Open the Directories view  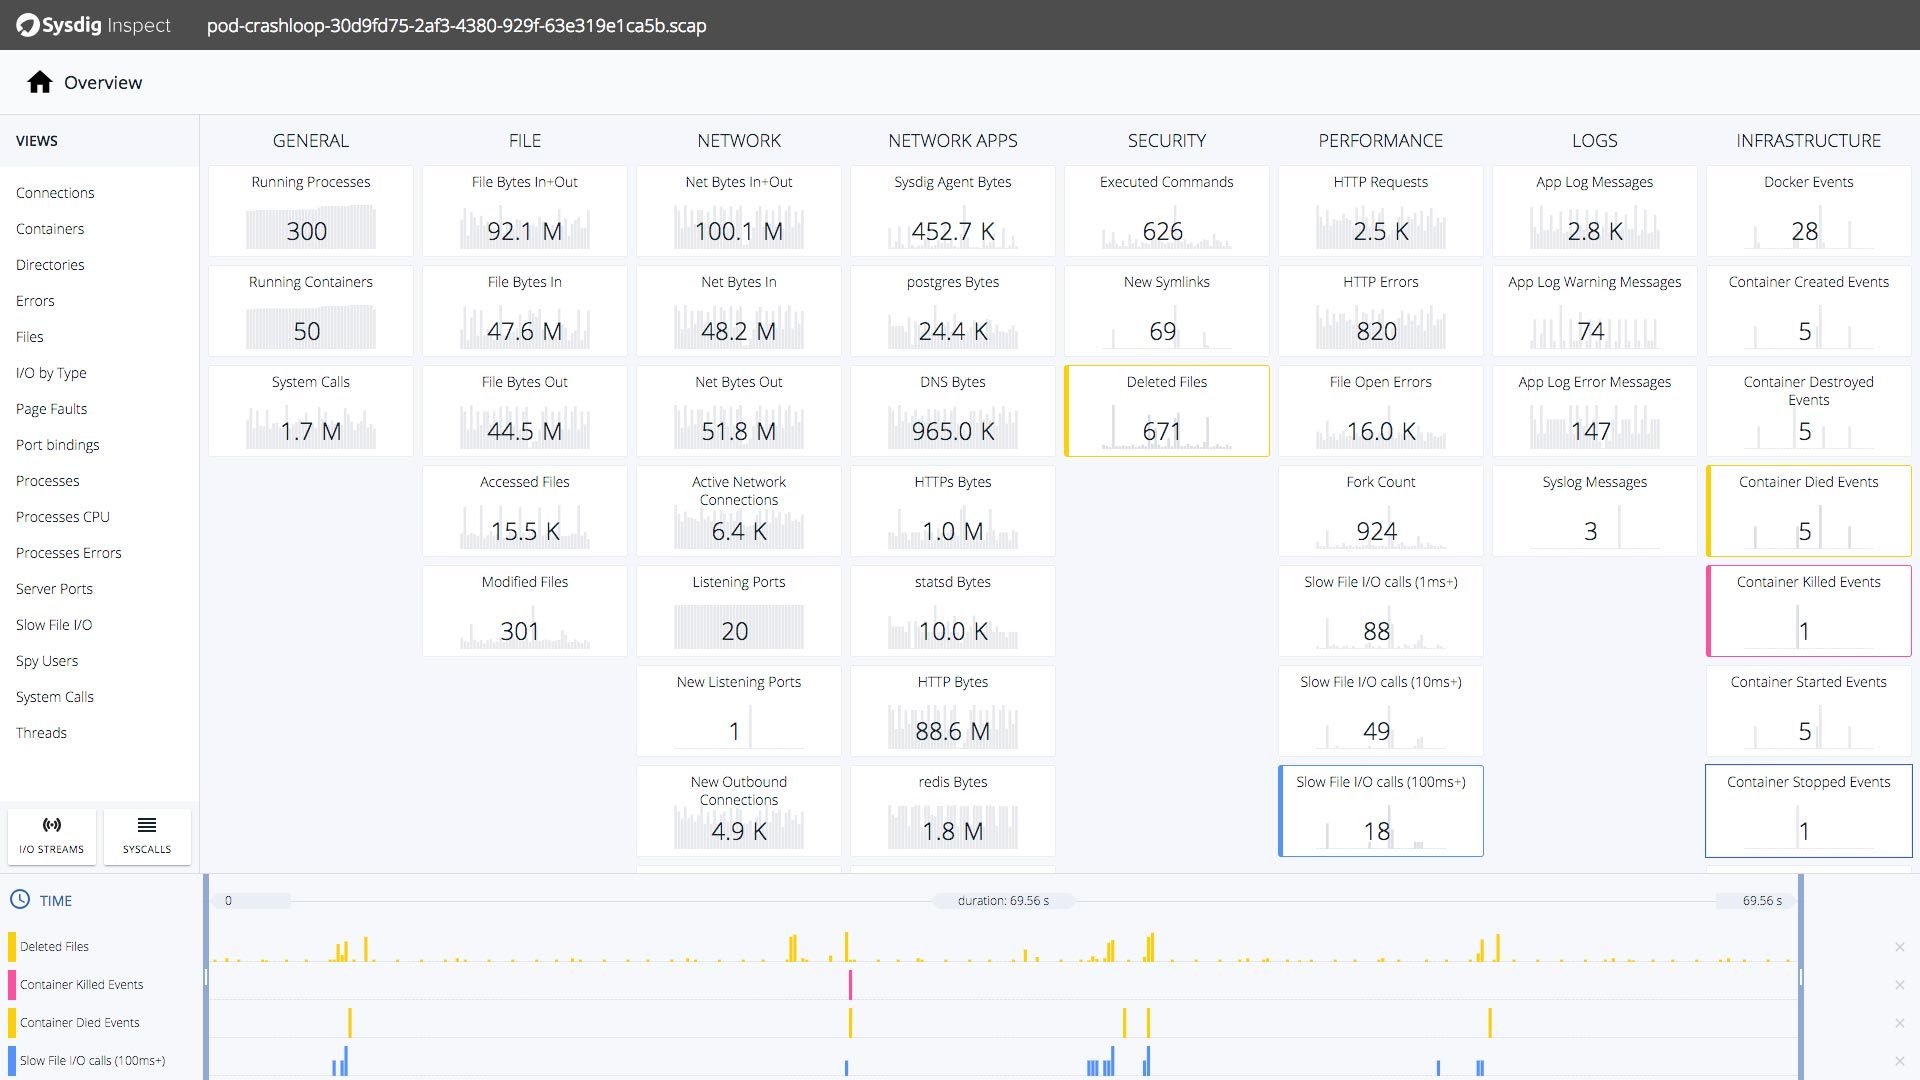tap(50, 265)
